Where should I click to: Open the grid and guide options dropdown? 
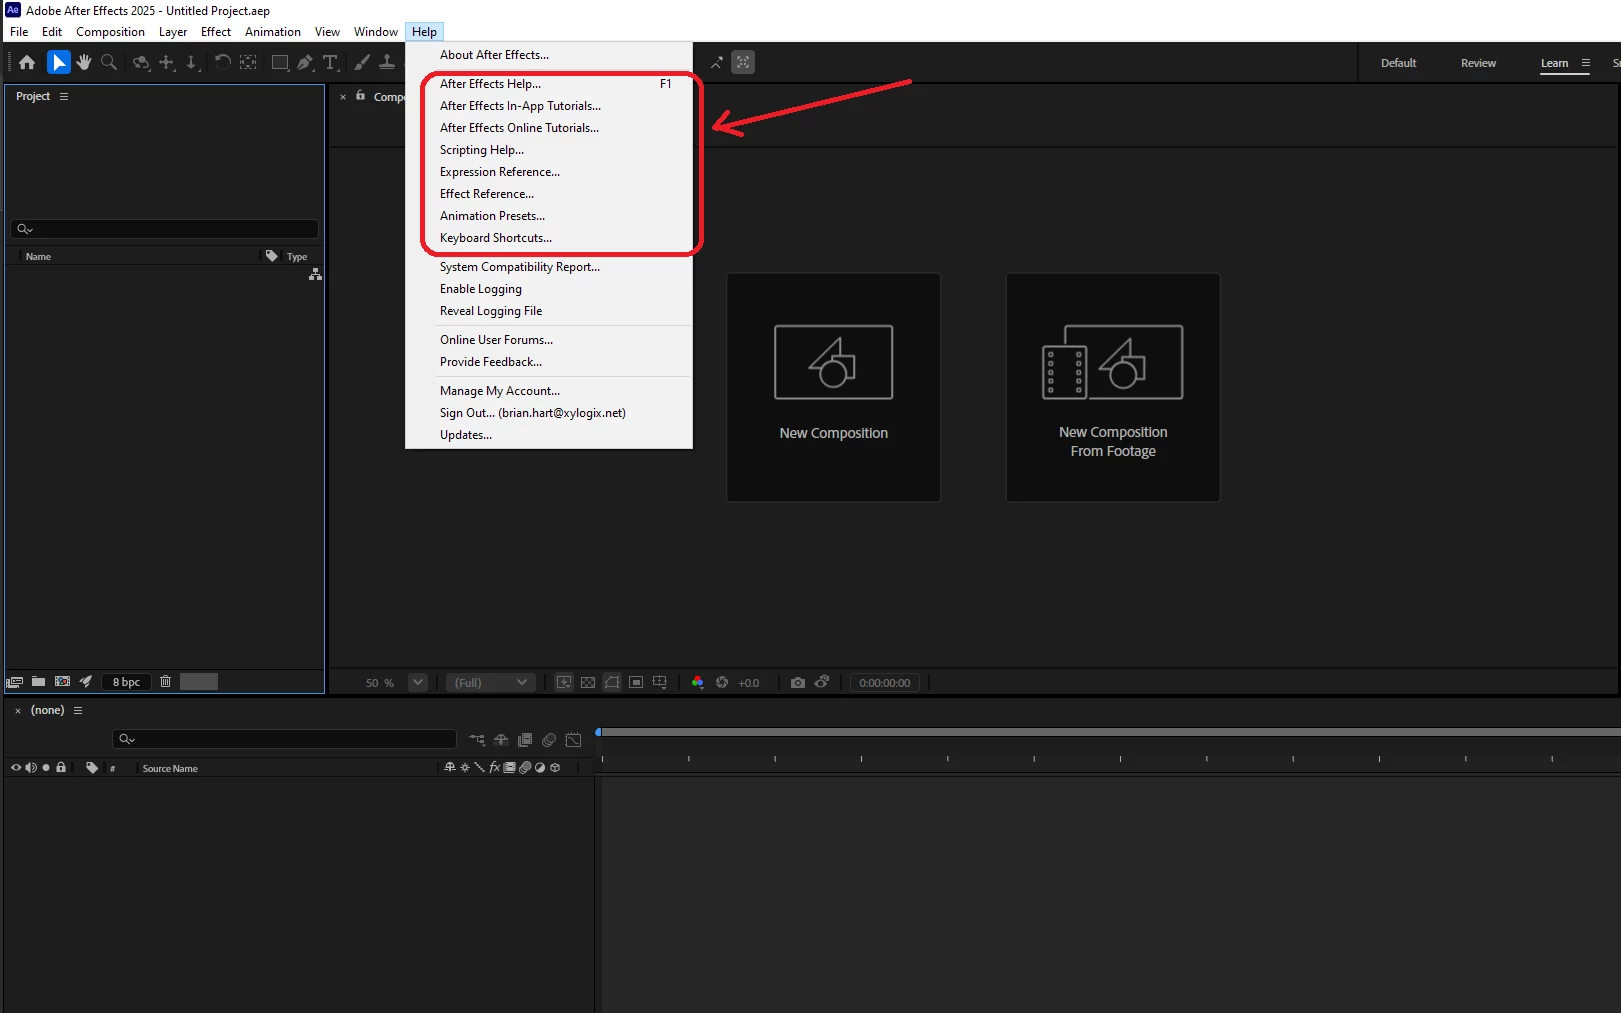point(660,682)
